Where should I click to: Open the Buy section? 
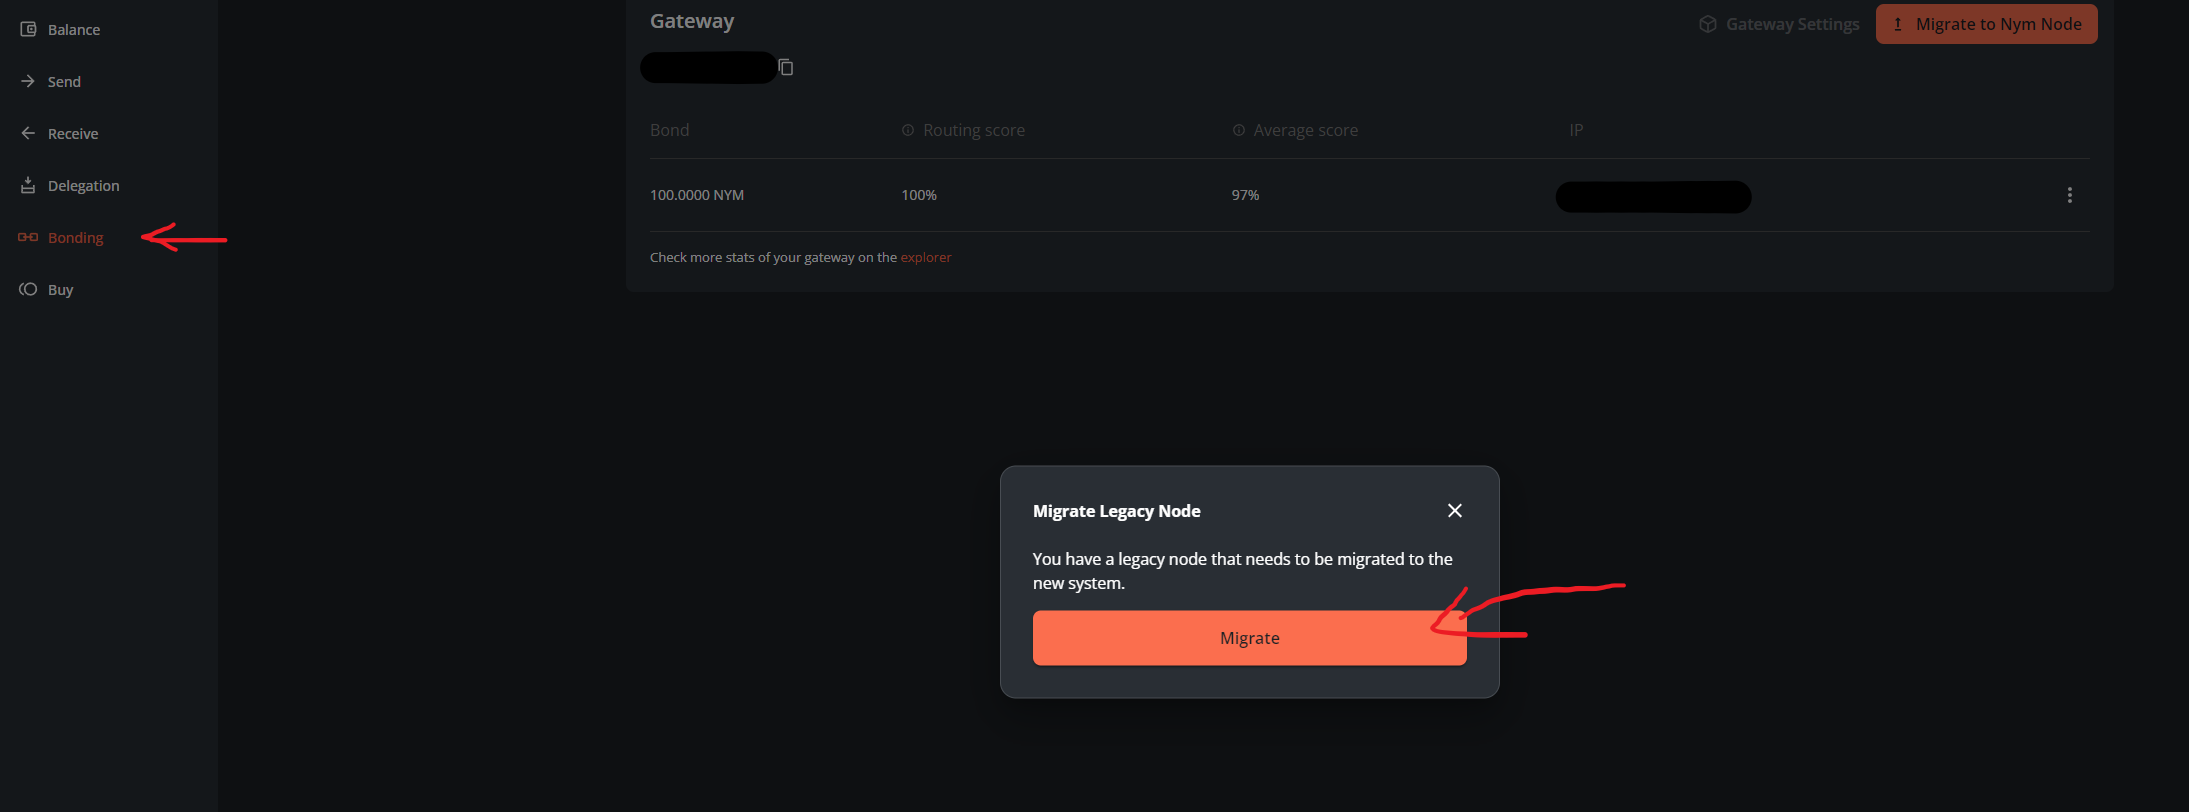[x=60, y=290]
